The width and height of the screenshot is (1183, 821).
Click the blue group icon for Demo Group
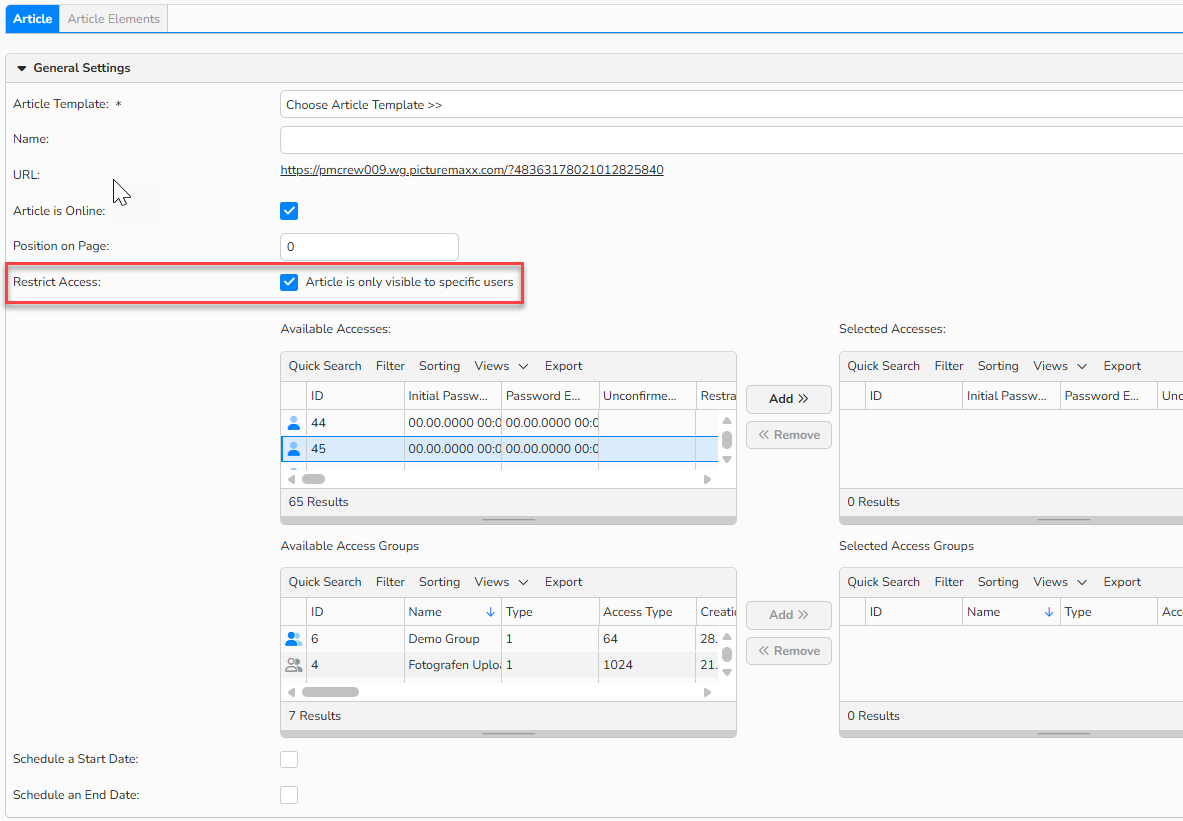pyautogui.click(x=293, y=639)
